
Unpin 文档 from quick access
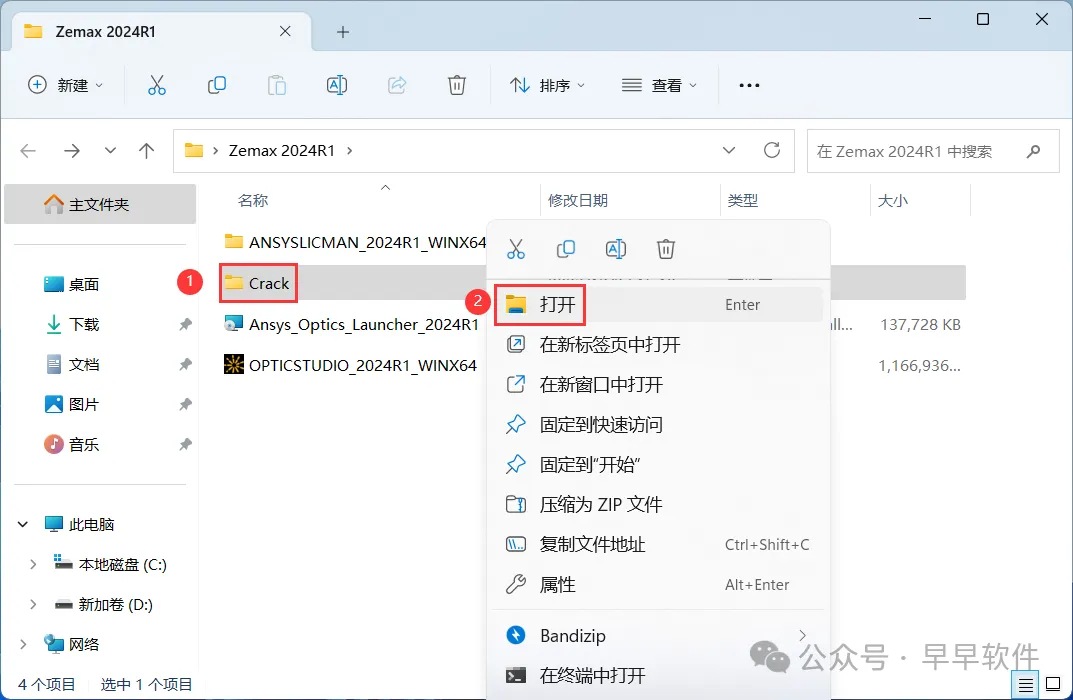(x=185, y=365)
